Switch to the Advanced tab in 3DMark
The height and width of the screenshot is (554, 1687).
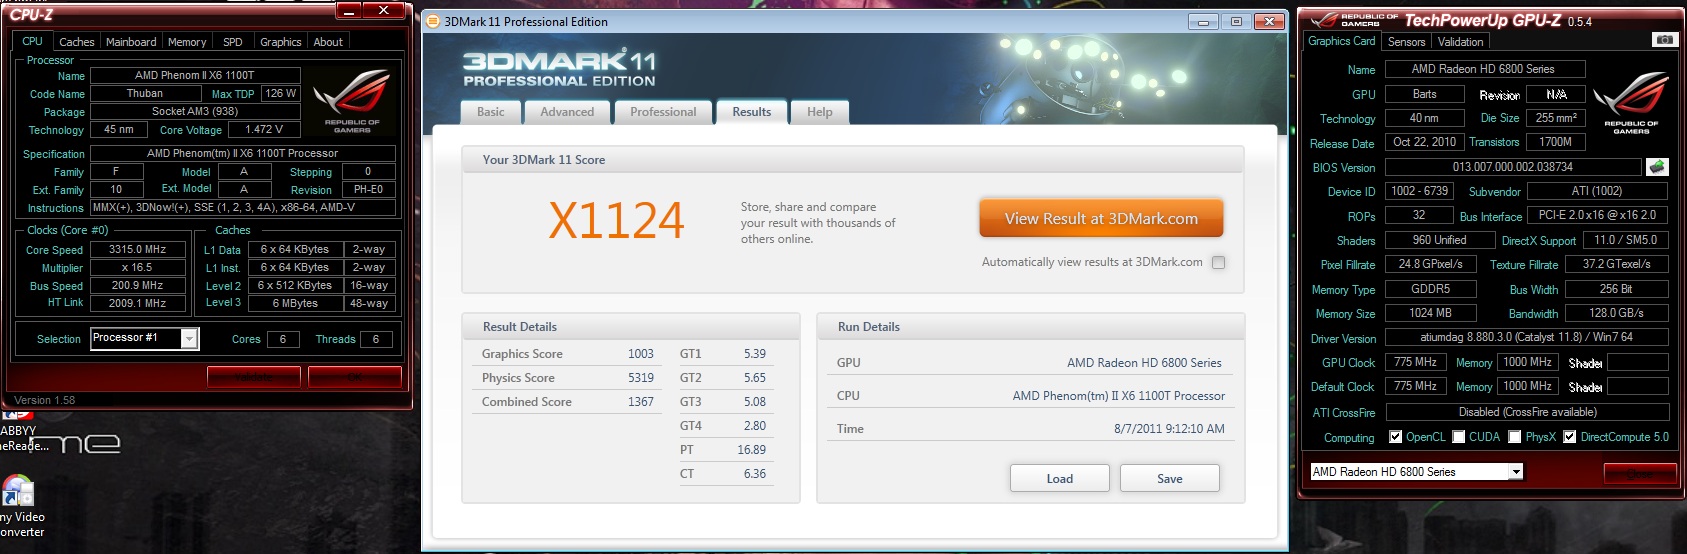[x=567, y=112]
